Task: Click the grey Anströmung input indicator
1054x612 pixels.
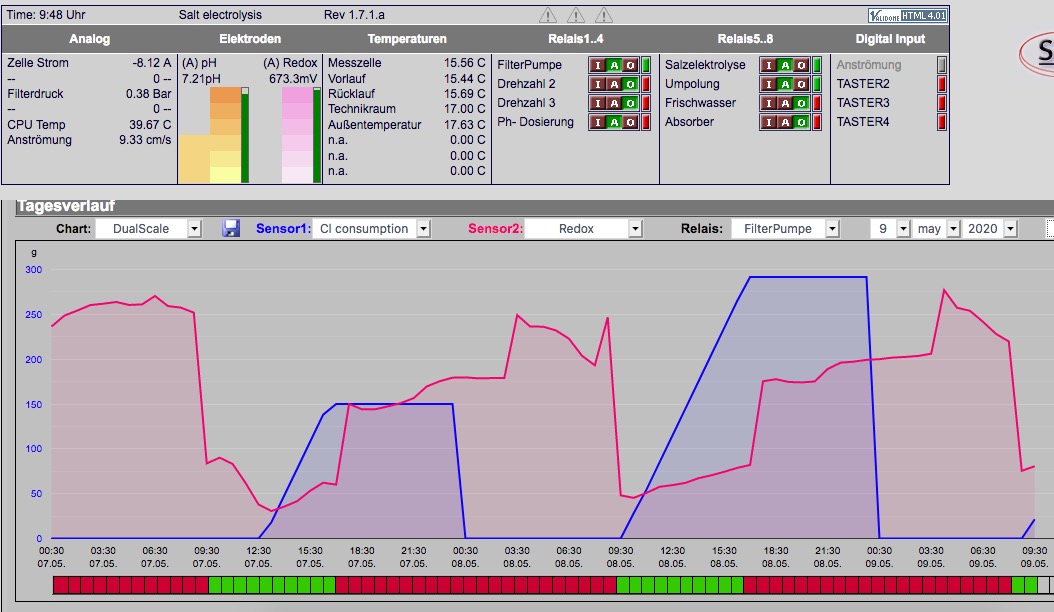Action: 942,65
